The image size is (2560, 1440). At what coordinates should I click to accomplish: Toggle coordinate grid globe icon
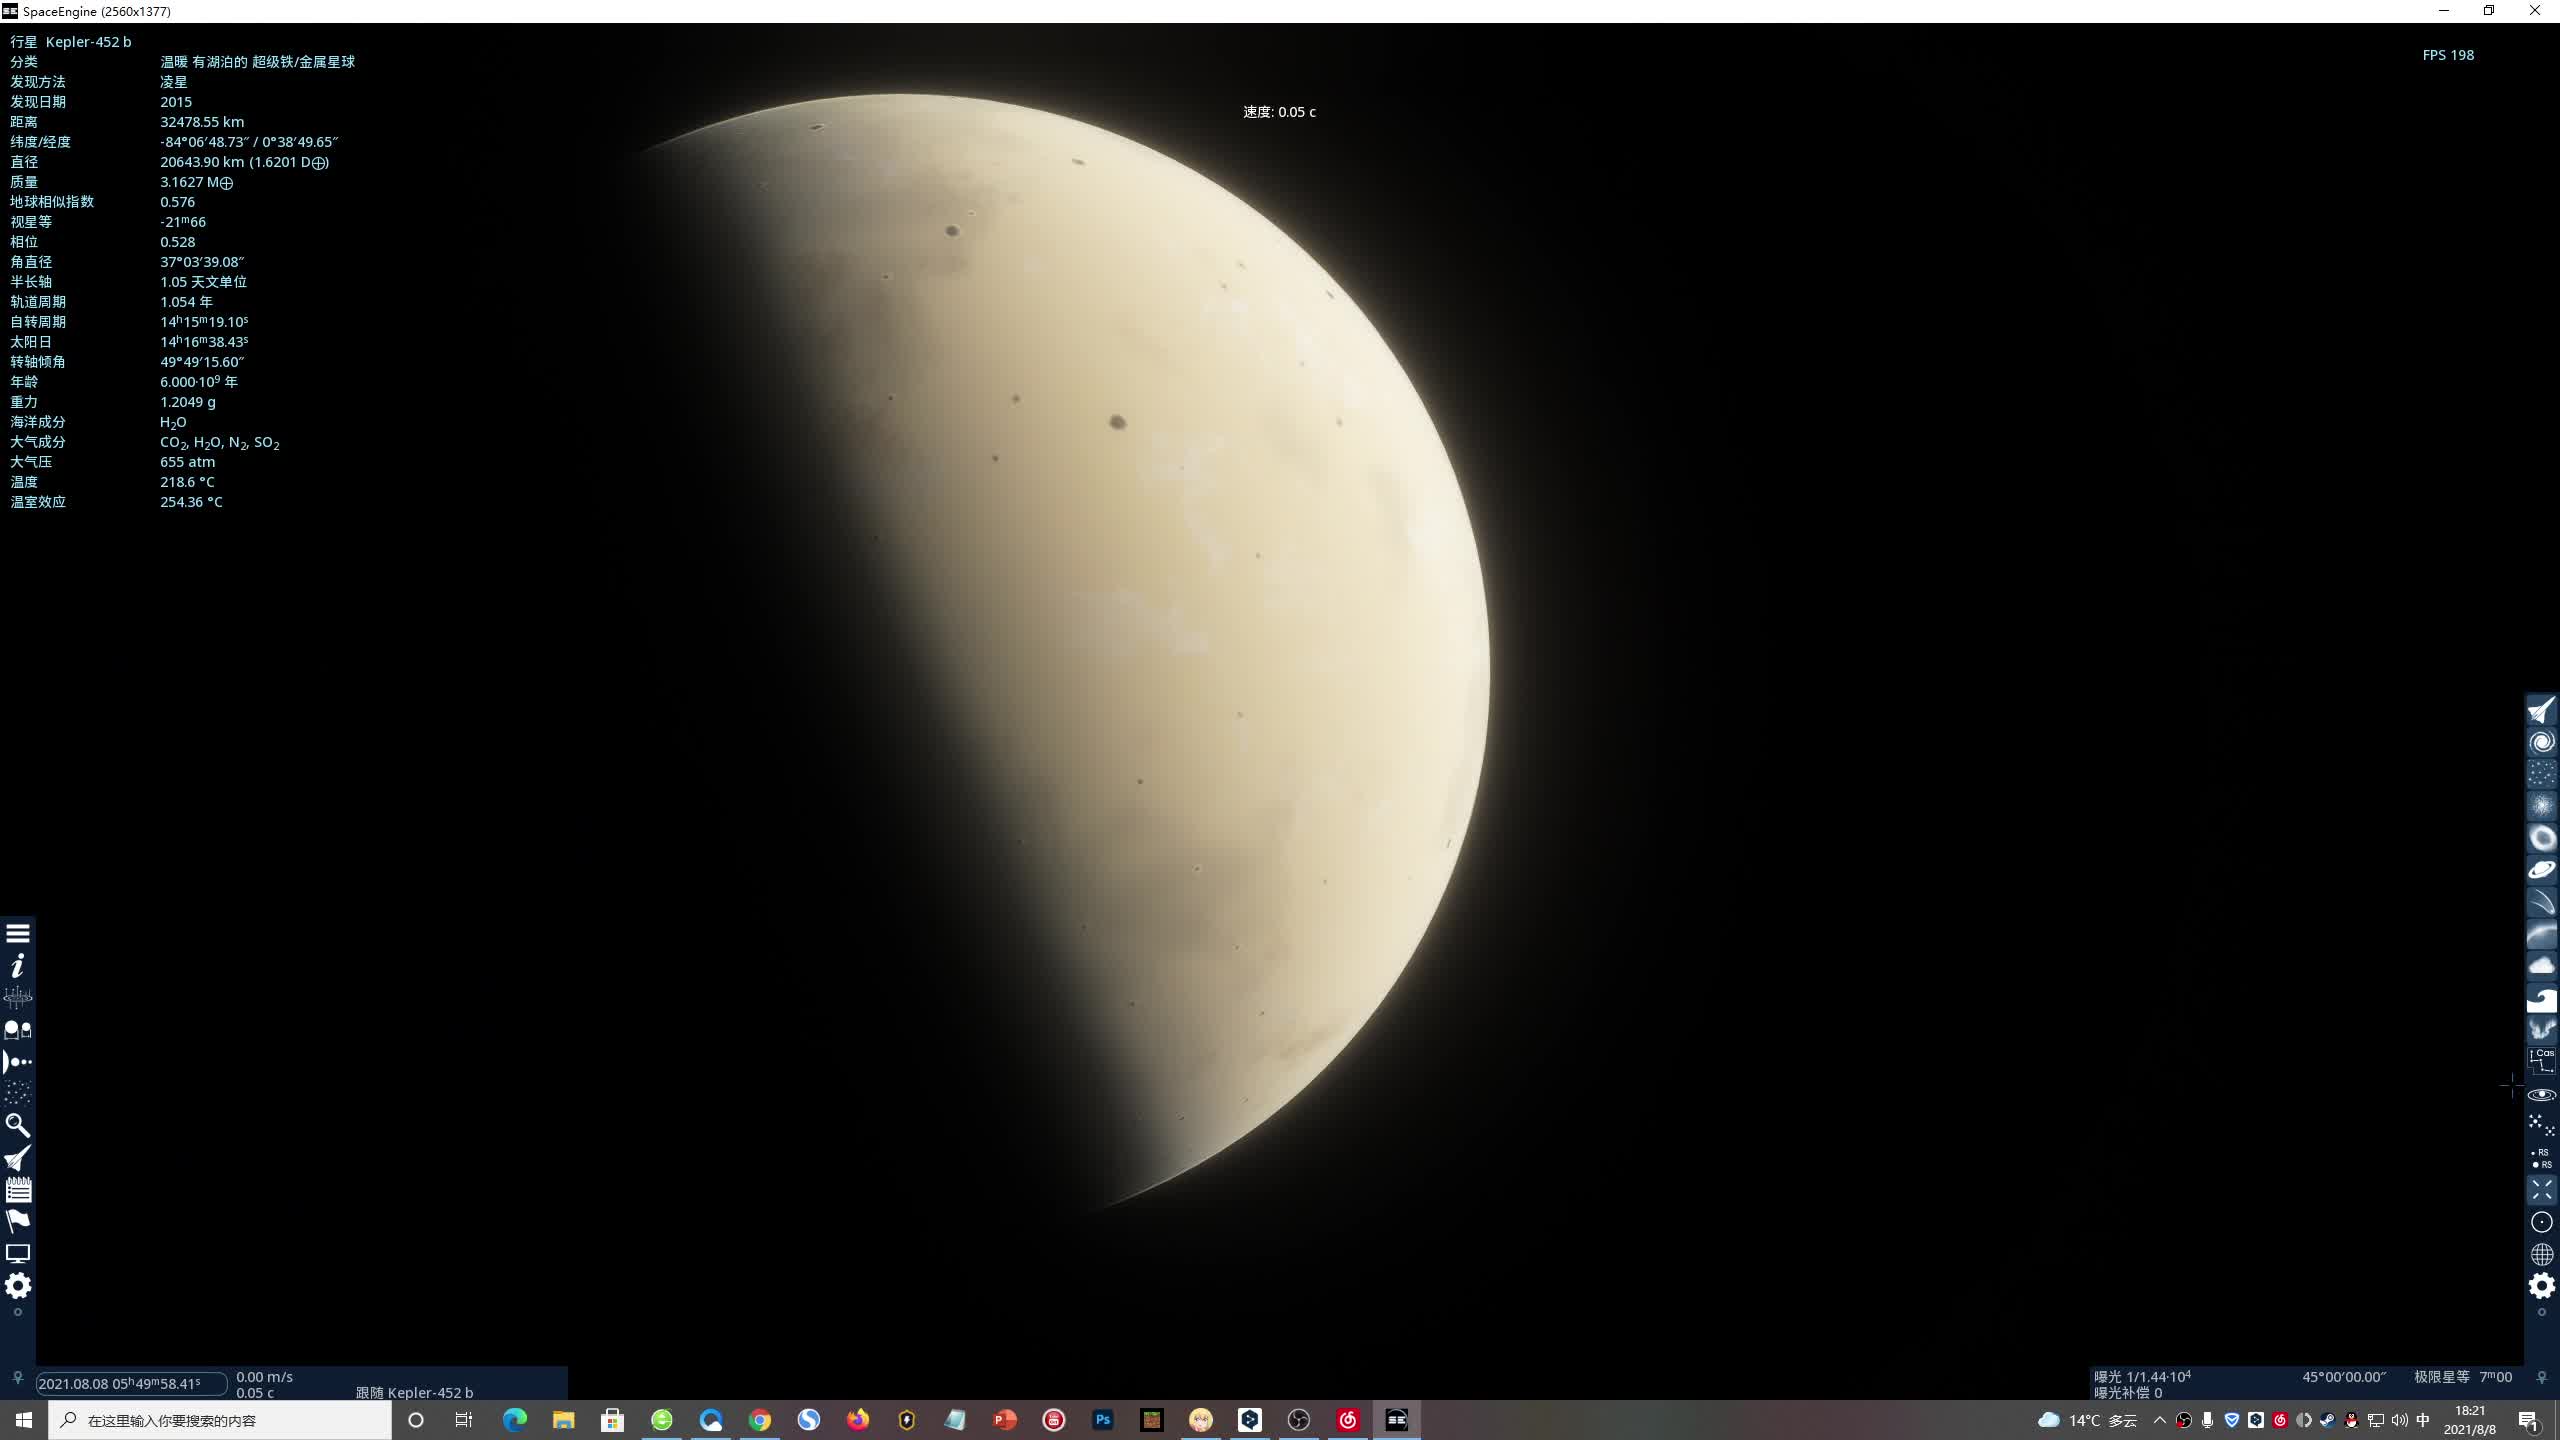(x=2542, y=1254)
